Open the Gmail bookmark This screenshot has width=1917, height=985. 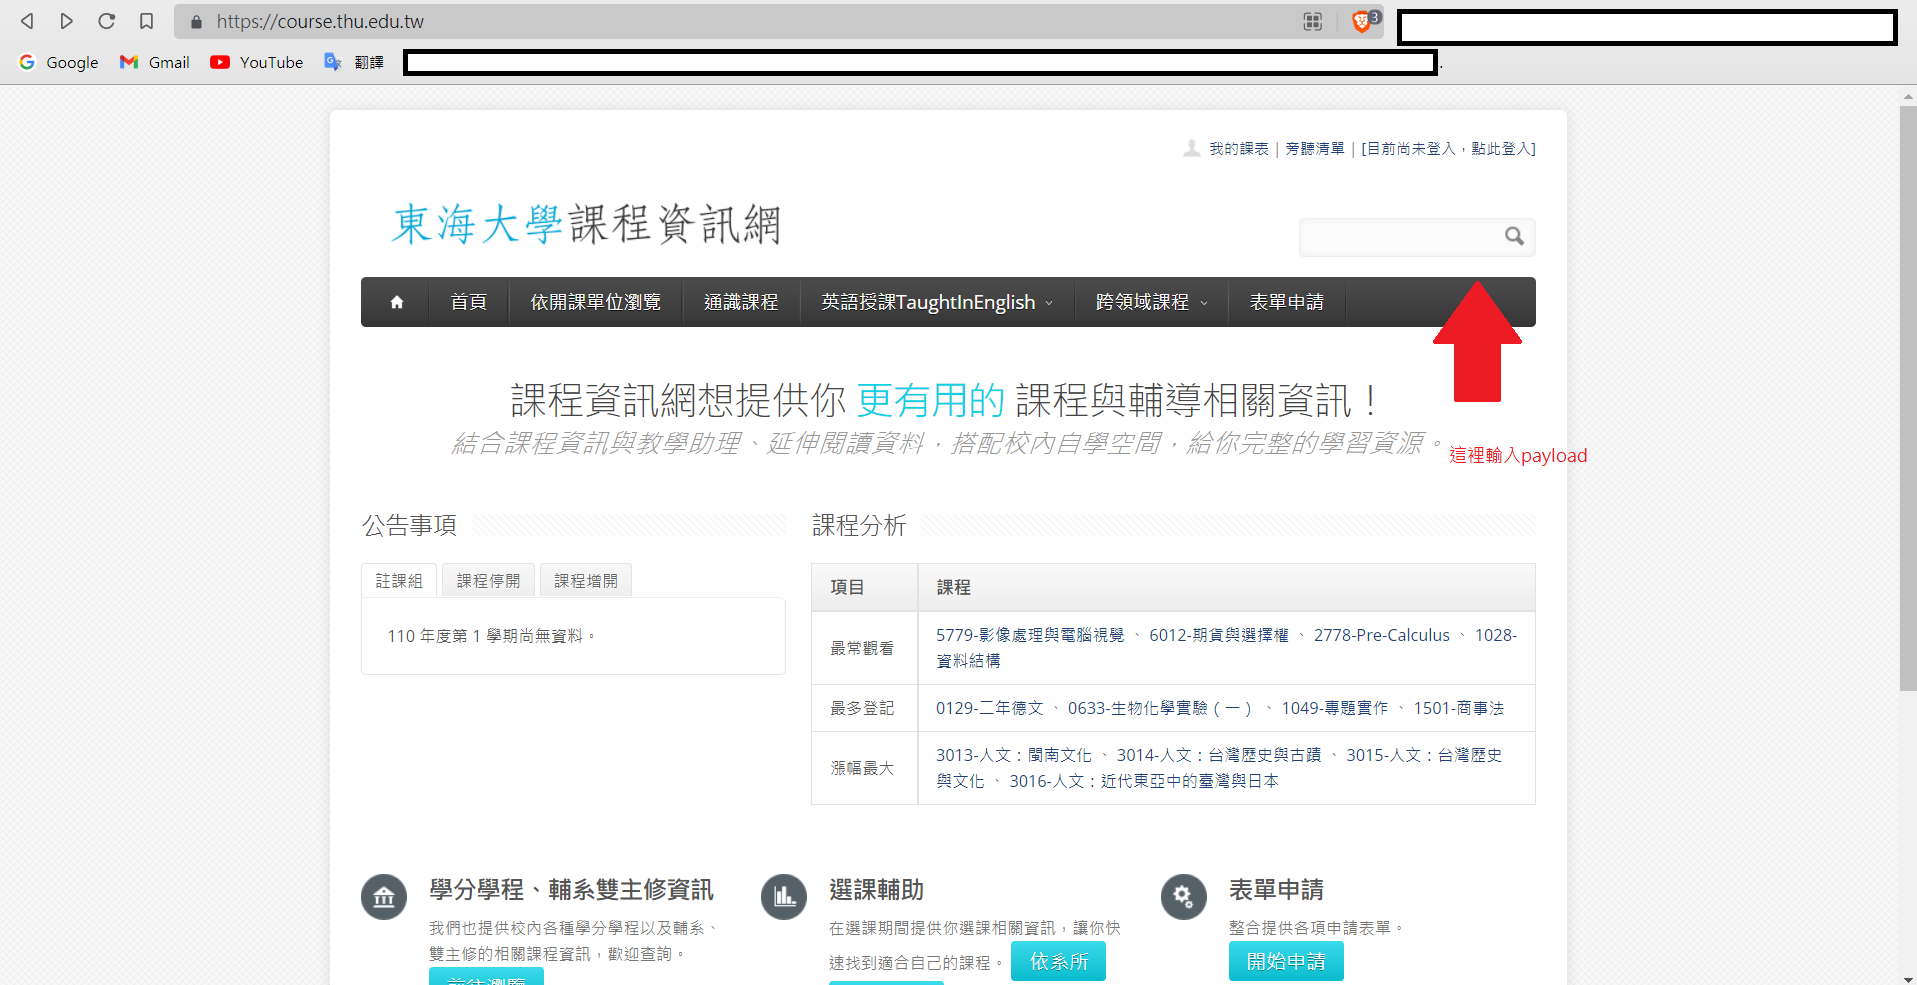tap(155, 62)
